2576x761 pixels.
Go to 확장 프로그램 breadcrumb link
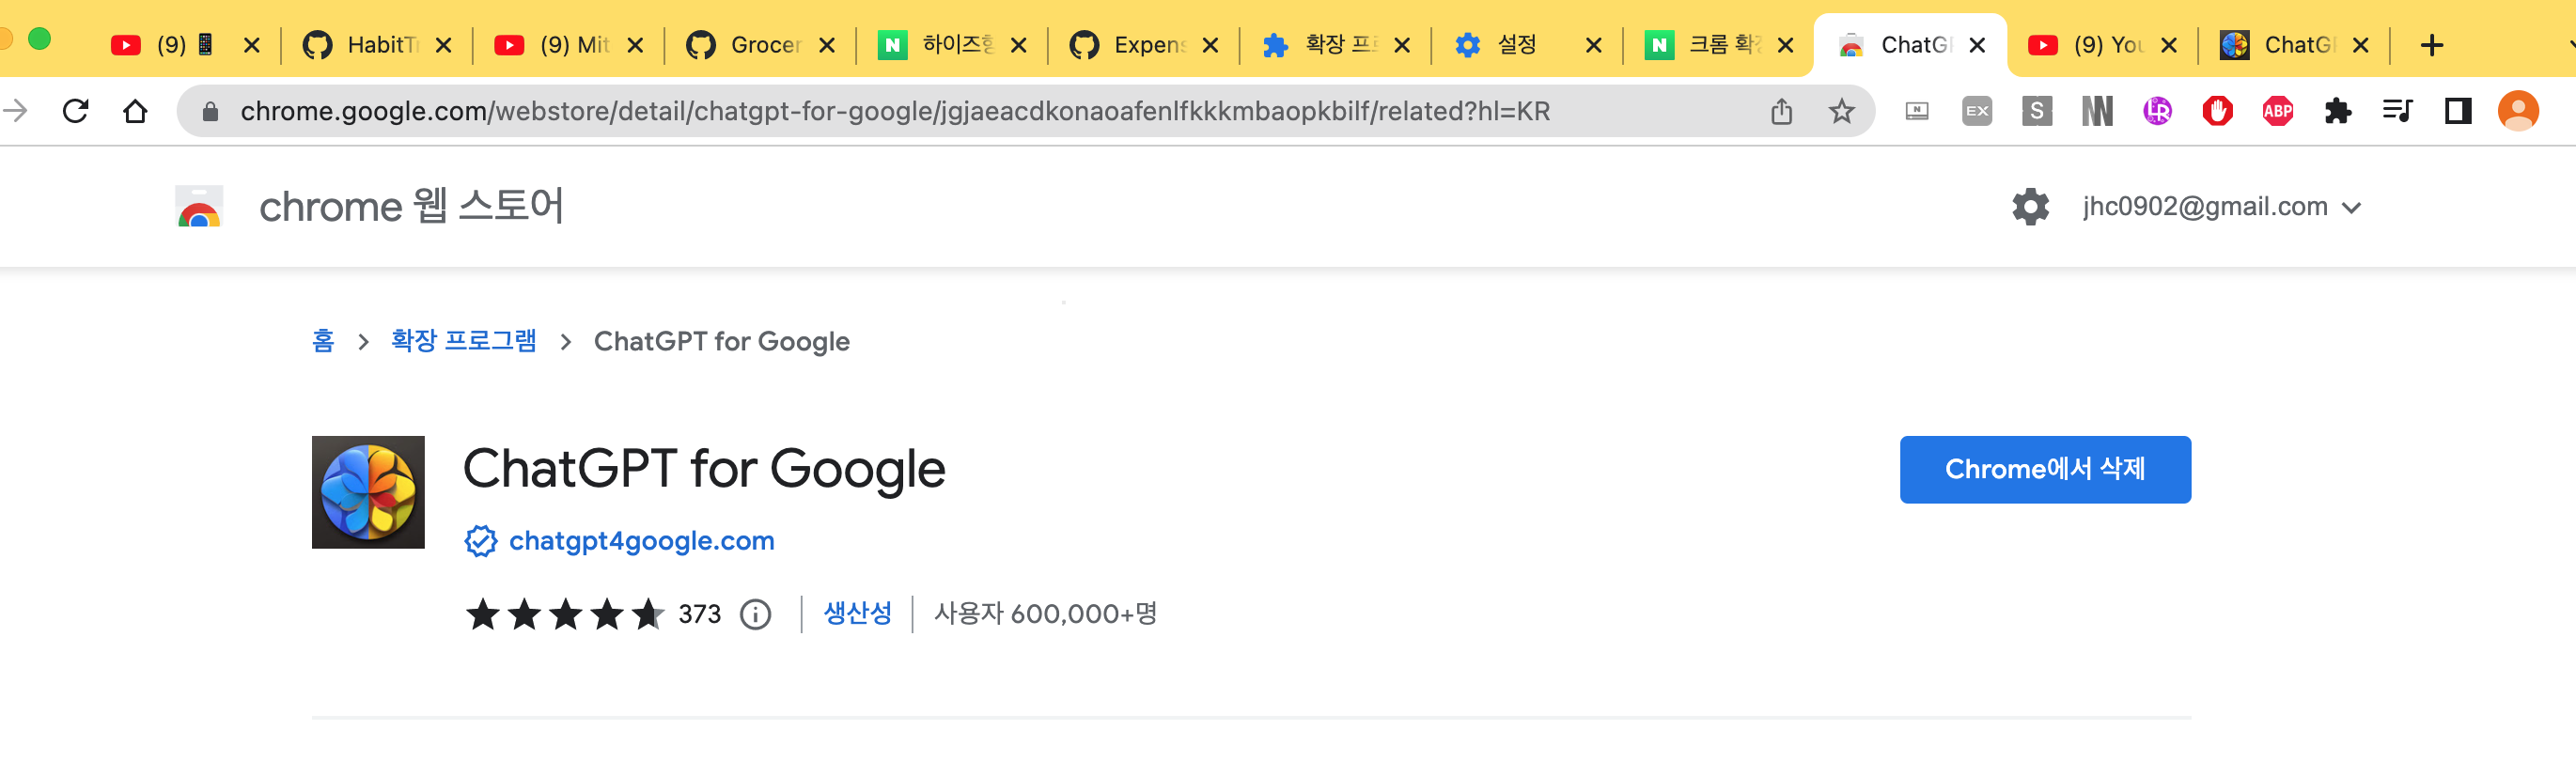point(464,341)
